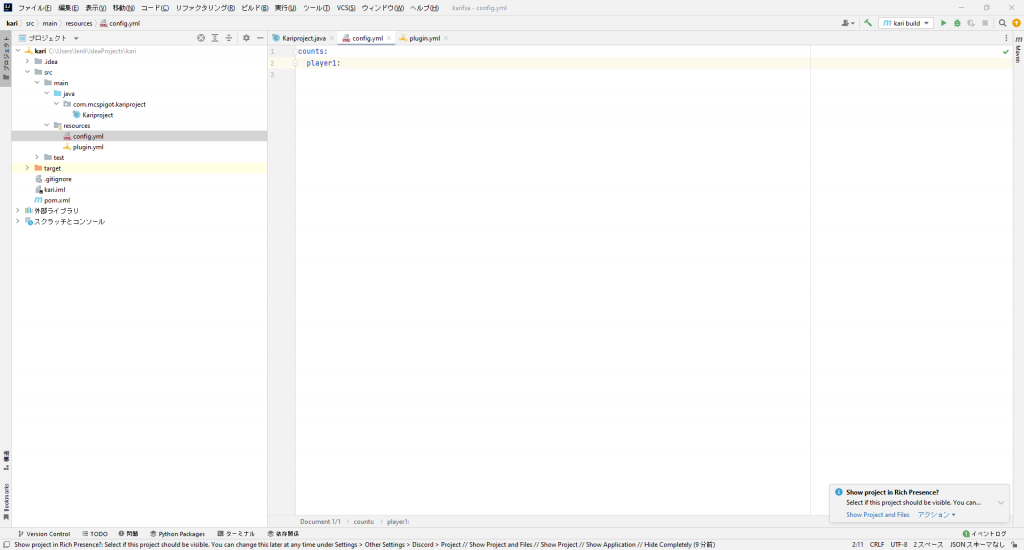Select opened file with target icon
The height and width of the screenshot is (550, 1024).
[x=200, y=38]
